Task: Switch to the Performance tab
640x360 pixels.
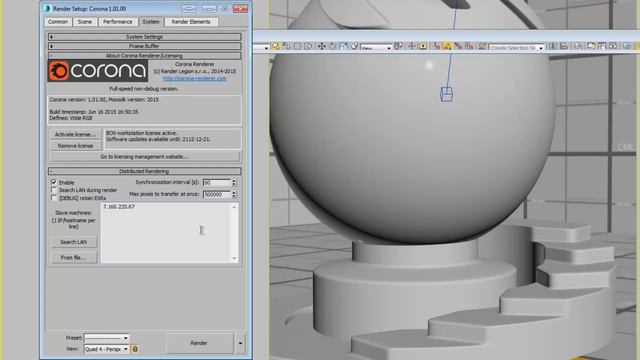Action: [x=118, y=22]
